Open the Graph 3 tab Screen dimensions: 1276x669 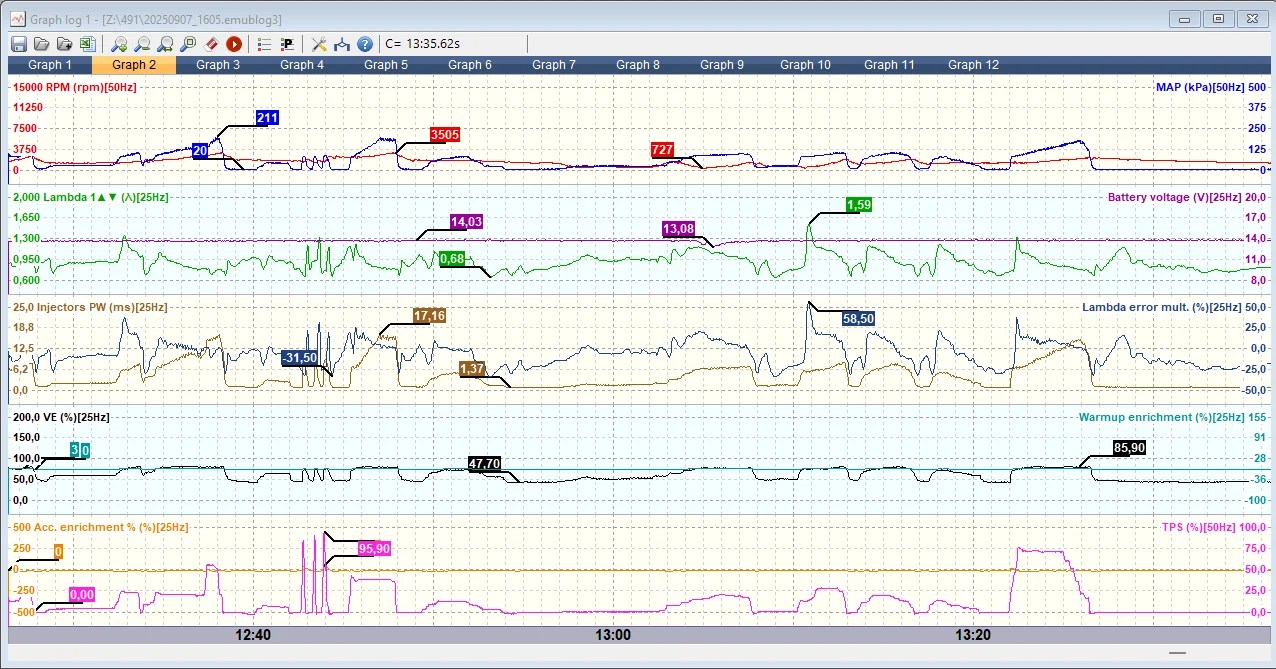coord(218,64)
